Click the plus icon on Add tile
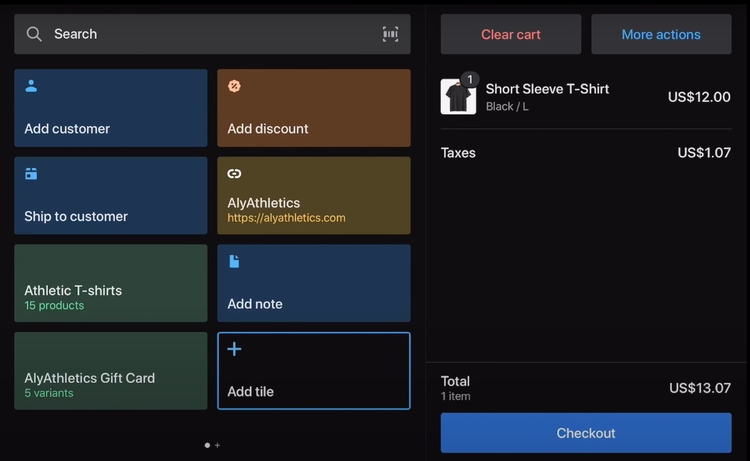 click(x=234, y=349)
